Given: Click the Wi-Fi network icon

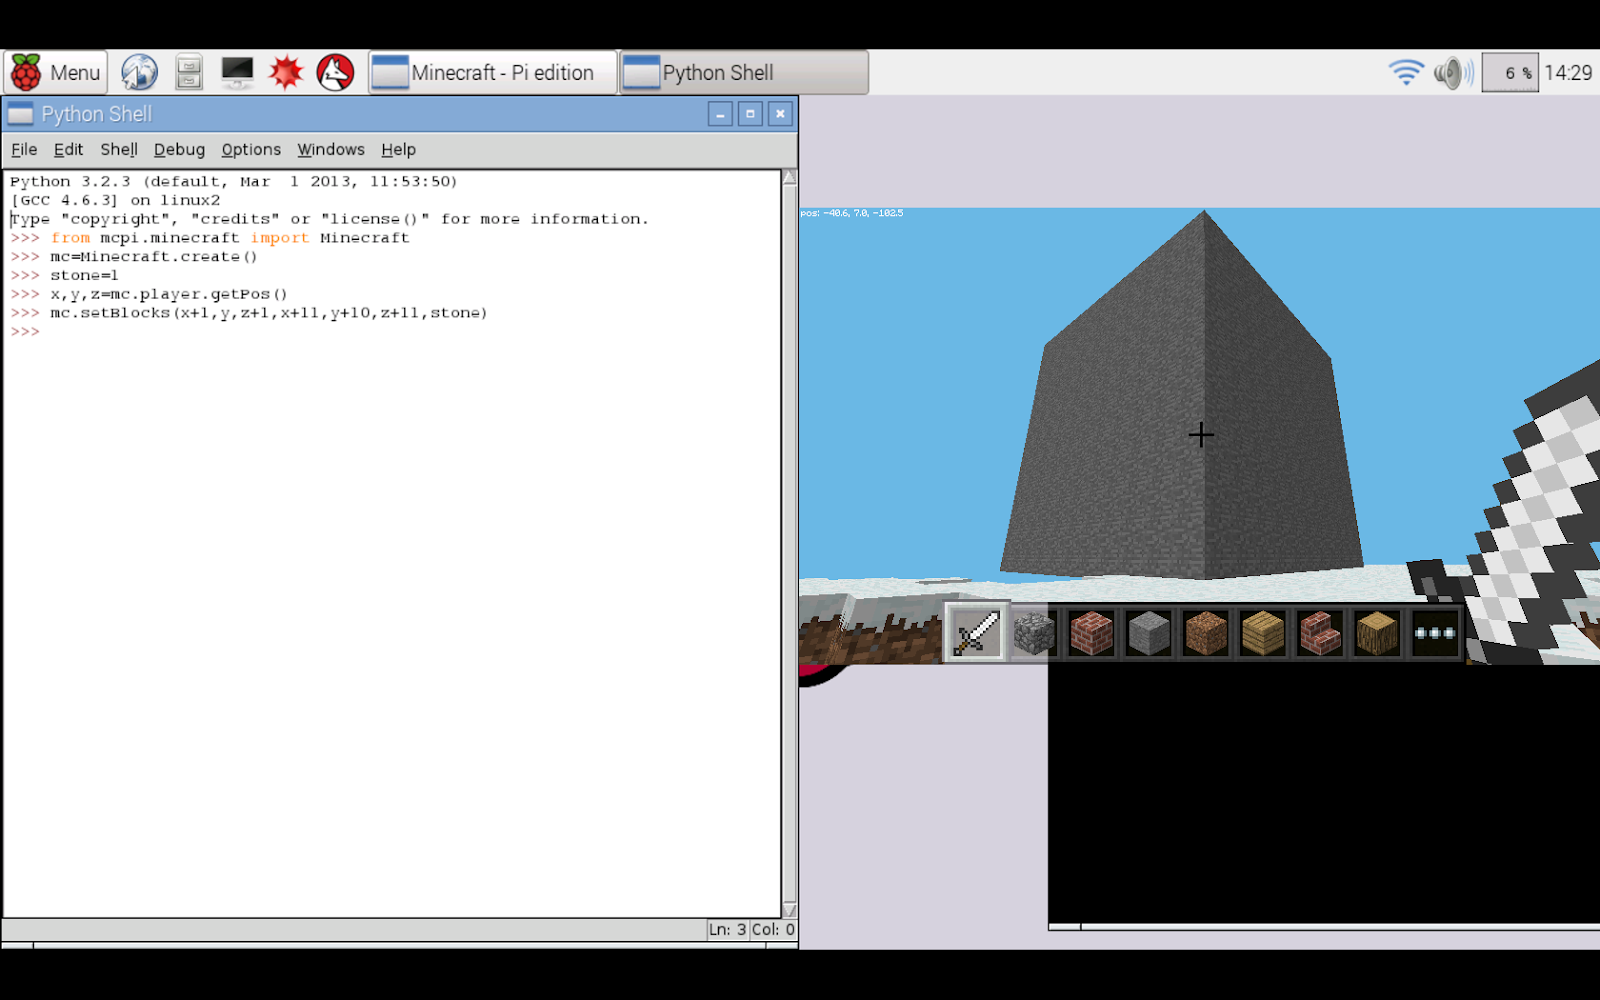Looking at the screenshot, I should [1406, 73].
